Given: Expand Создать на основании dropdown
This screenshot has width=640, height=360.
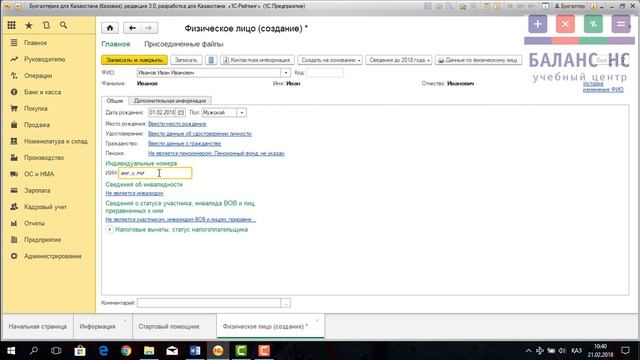Looking at the screenshot, I should tap(330, 60).
